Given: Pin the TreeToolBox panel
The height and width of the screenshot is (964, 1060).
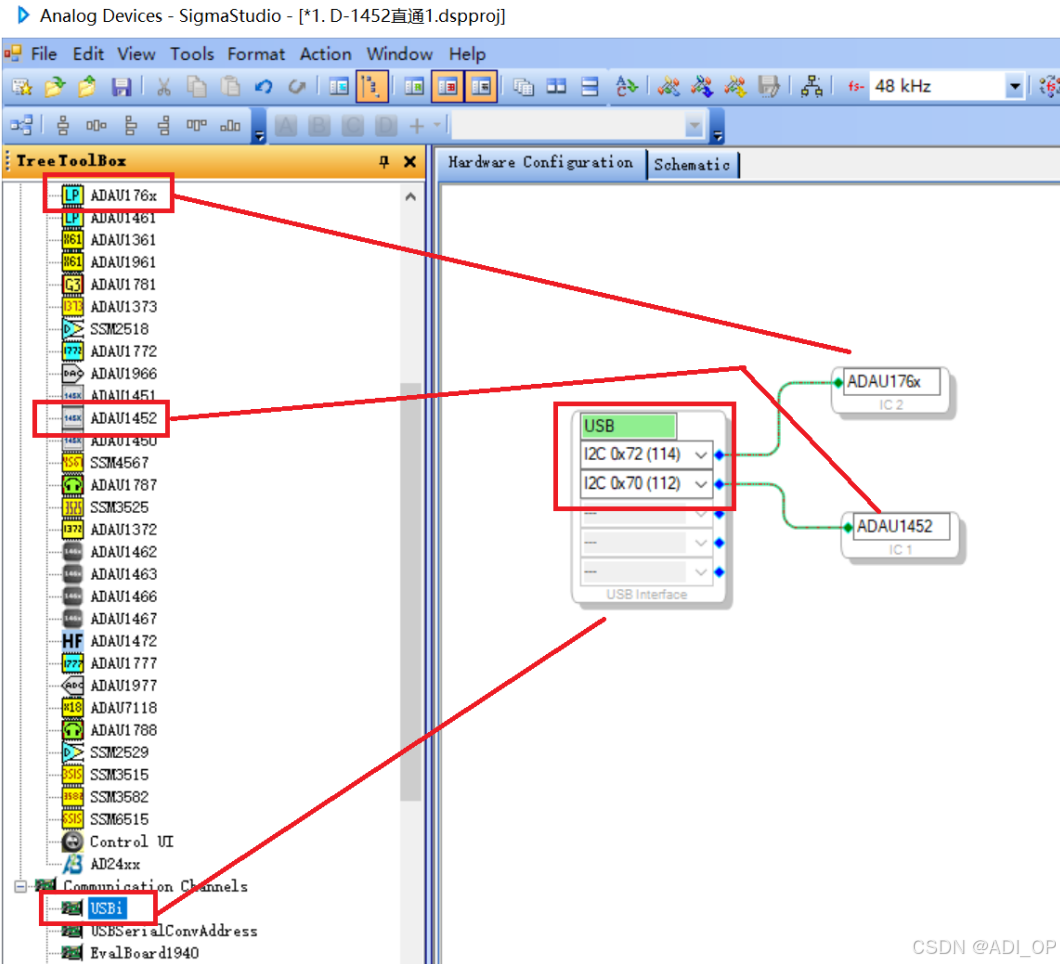Looking at the screenshot, I should [x=384, y=162].
